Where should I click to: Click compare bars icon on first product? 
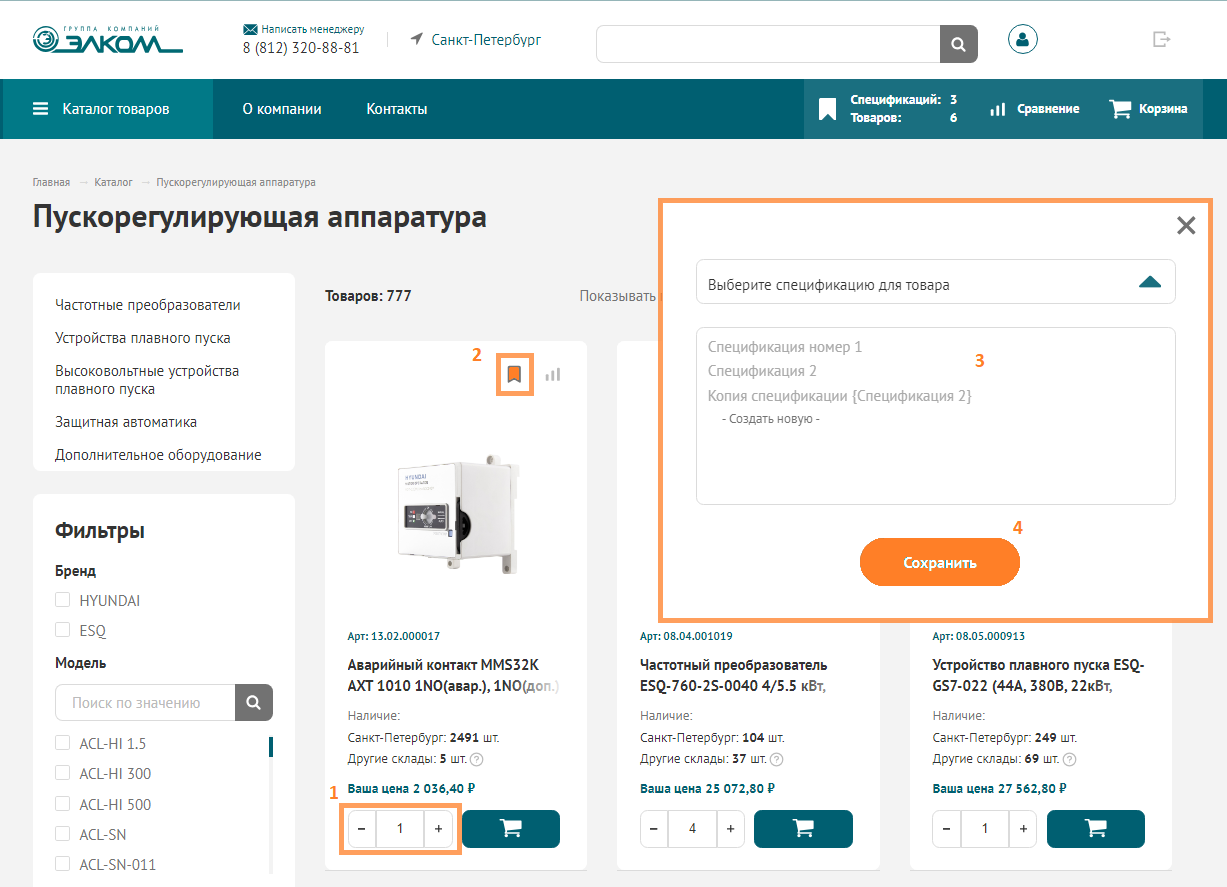pos(553,375)
